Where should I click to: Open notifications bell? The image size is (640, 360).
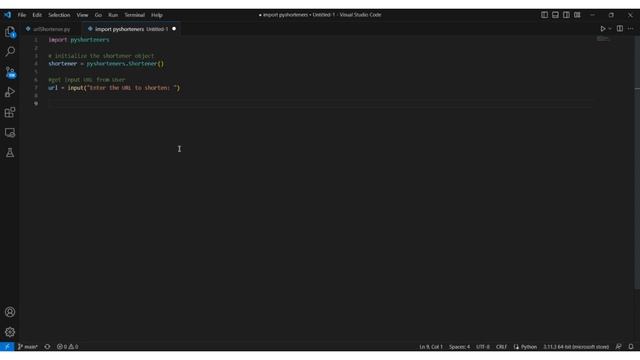[631, 347]
